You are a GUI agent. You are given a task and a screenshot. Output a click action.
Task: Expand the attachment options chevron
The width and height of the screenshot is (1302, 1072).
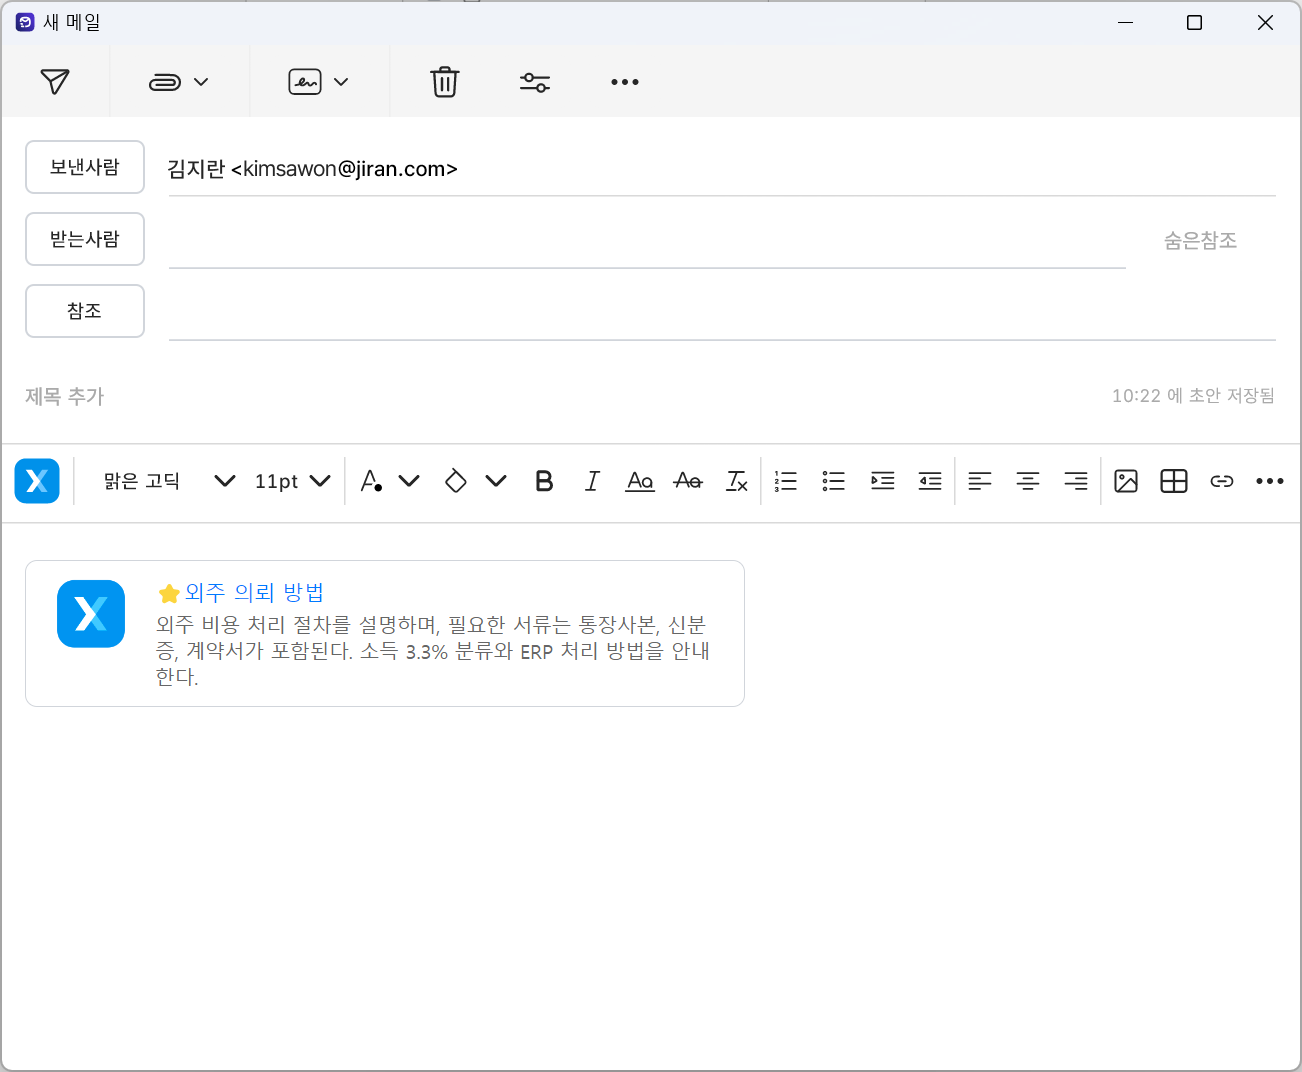coord(201,82)
